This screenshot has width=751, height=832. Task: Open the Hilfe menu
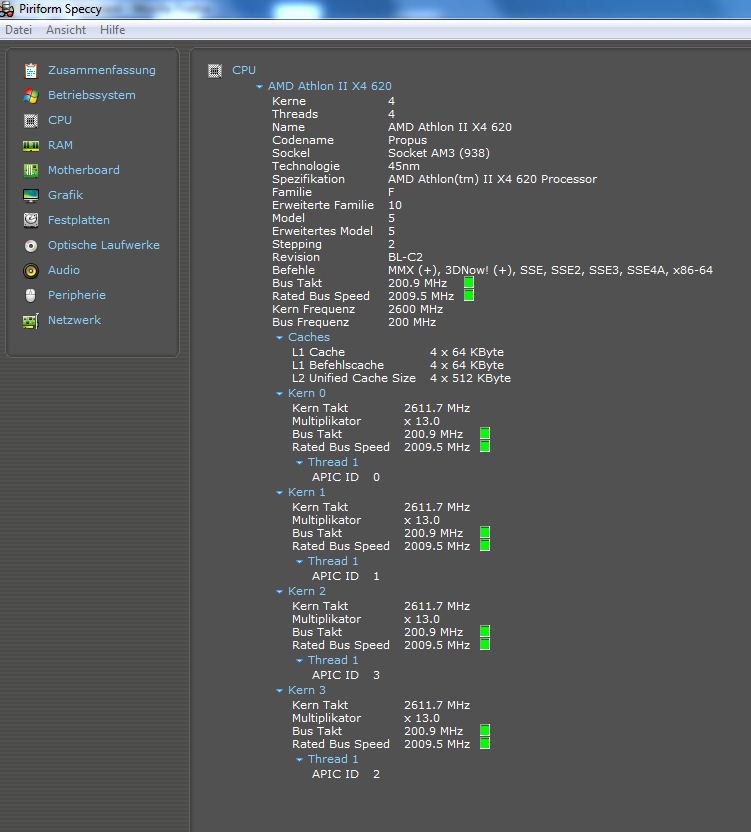[x=113, y=30]
